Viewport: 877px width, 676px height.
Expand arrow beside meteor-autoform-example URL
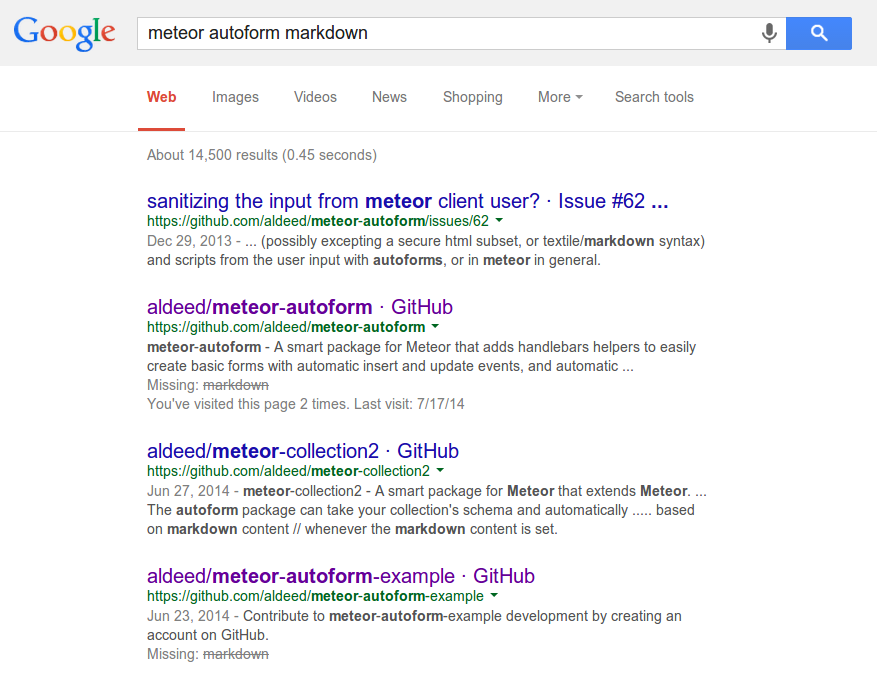494,595
